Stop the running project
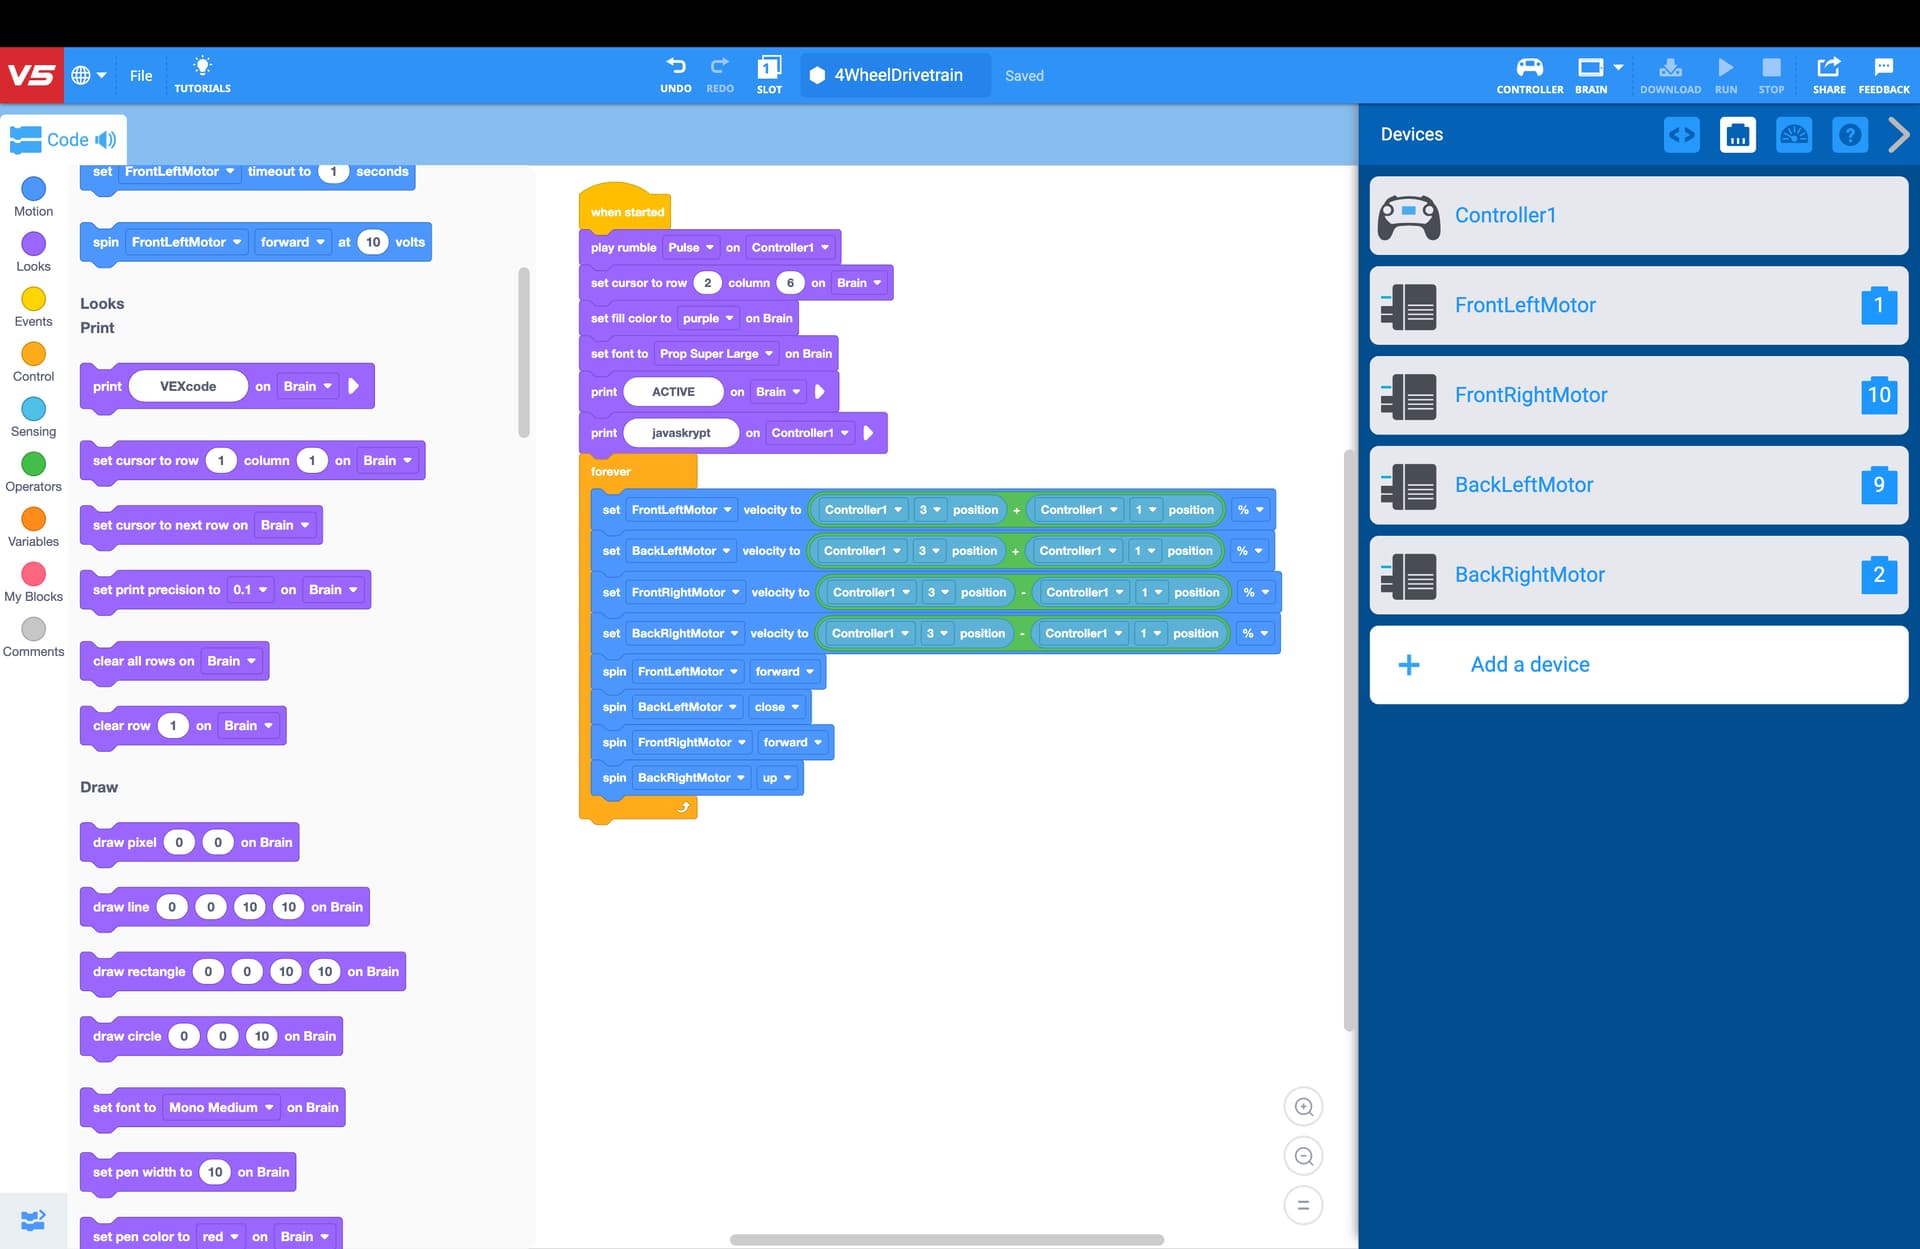 click(x=1771, y=75)
